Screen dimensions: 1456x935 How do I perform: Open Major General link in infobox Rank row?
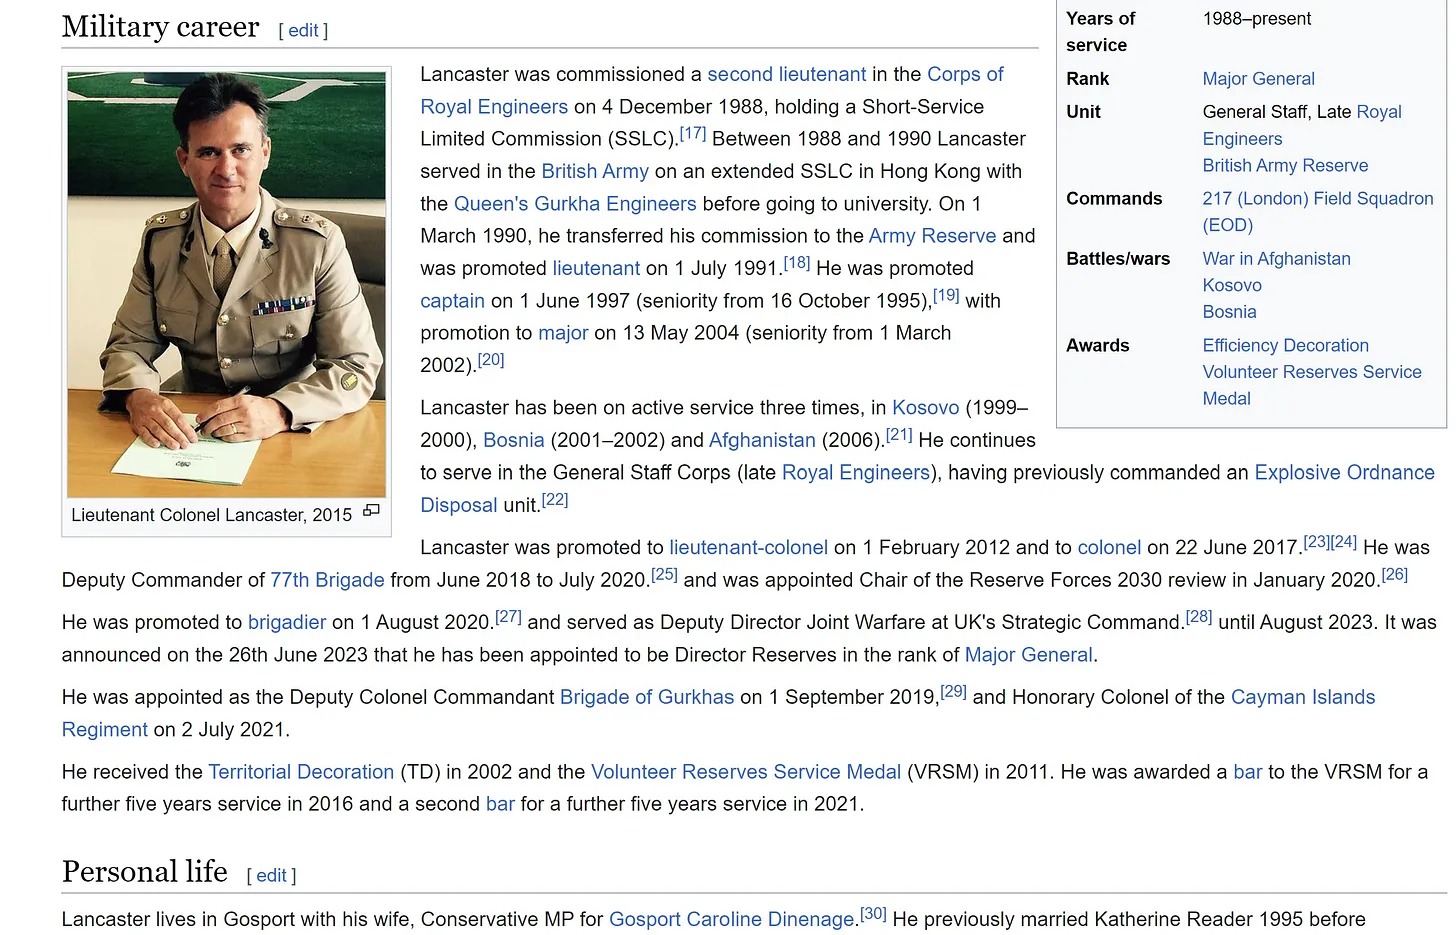coord(1258,79)
